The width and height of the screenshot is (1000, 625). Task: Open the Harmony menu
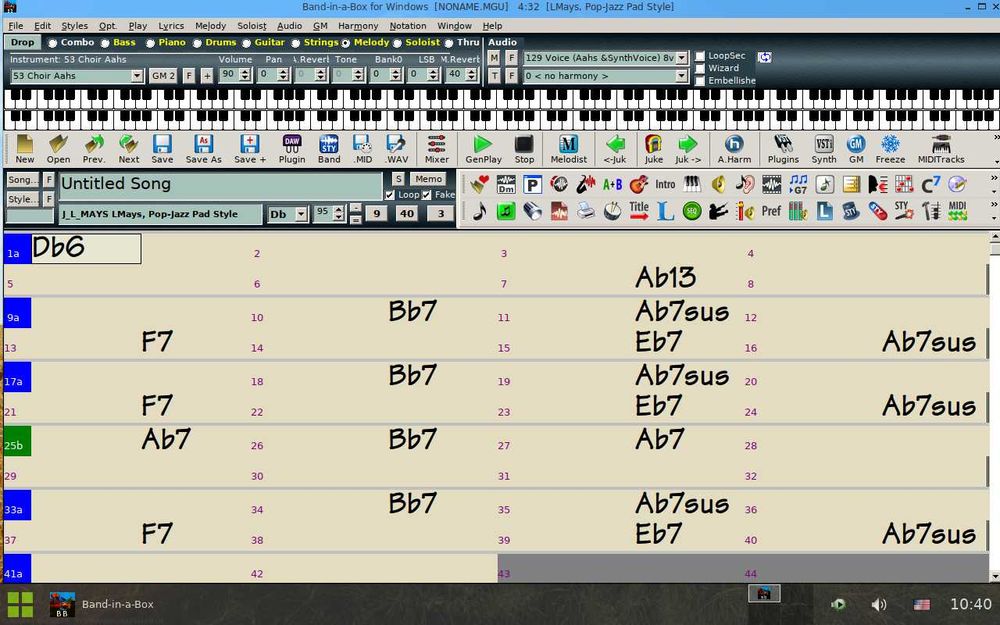[x=358, y=26]
